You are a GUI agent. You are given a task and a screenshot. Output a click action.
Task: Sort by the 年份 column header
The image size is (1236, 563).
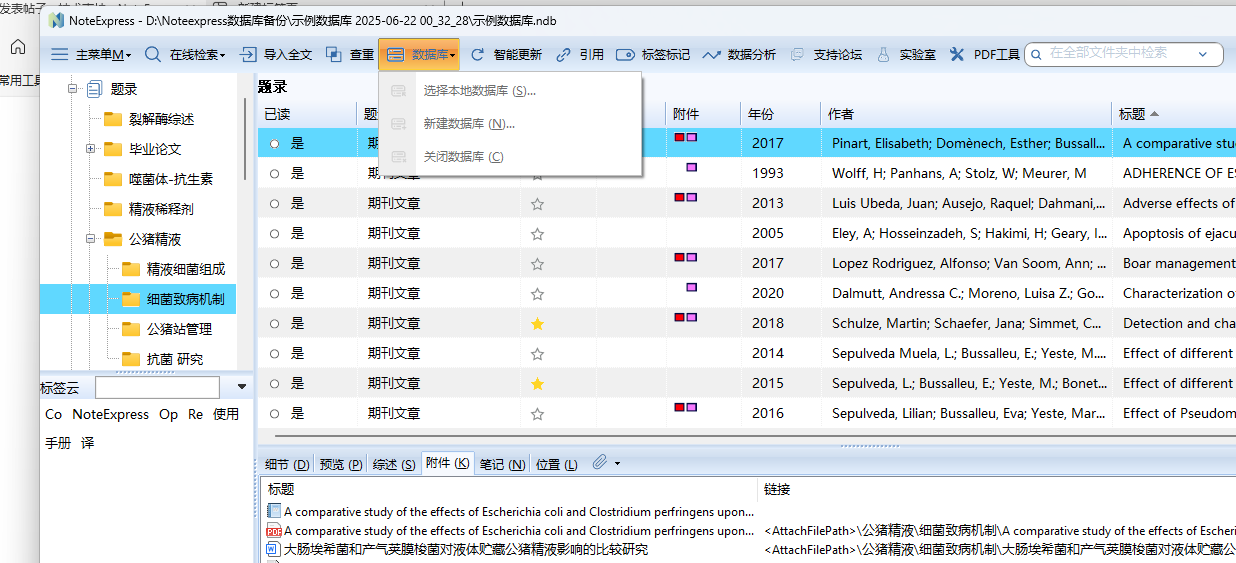tap(780, 114)
